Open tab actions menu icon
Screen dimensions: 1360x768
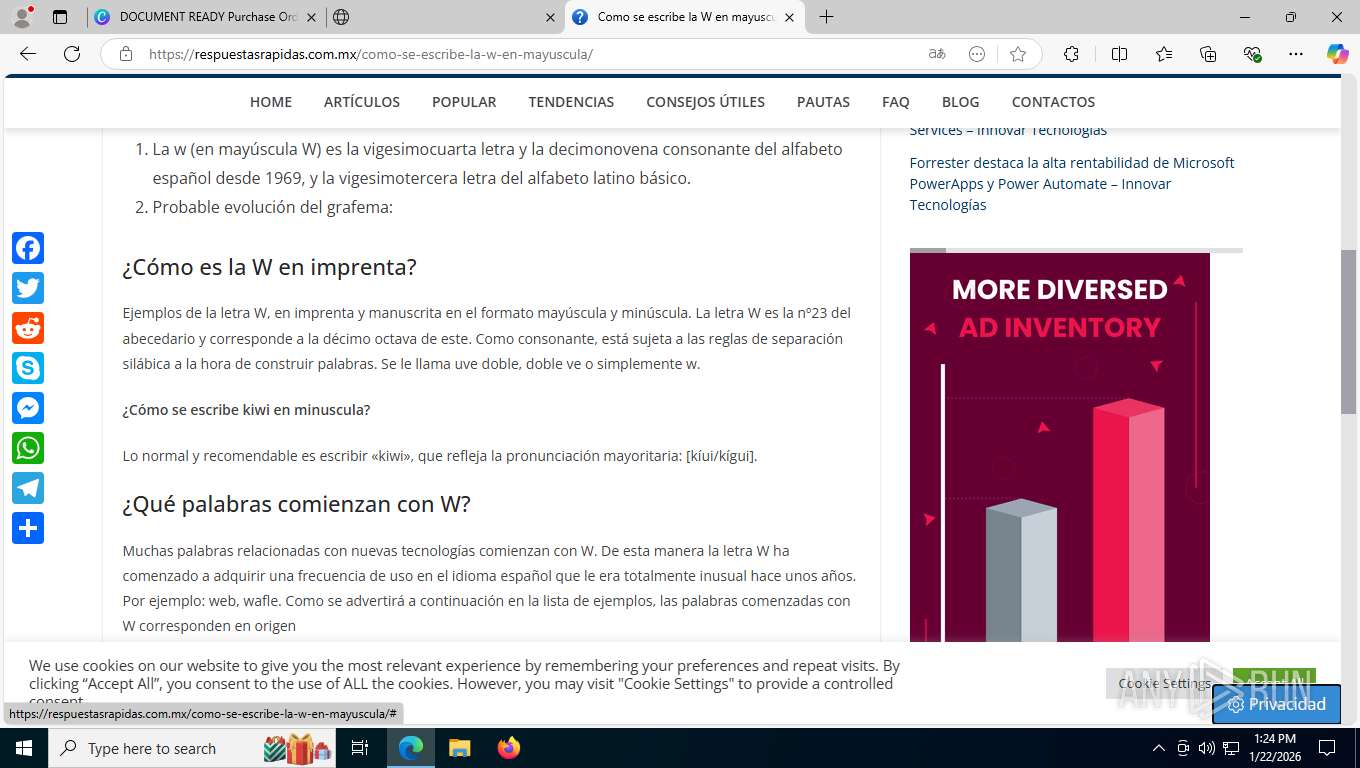(60, 17)
